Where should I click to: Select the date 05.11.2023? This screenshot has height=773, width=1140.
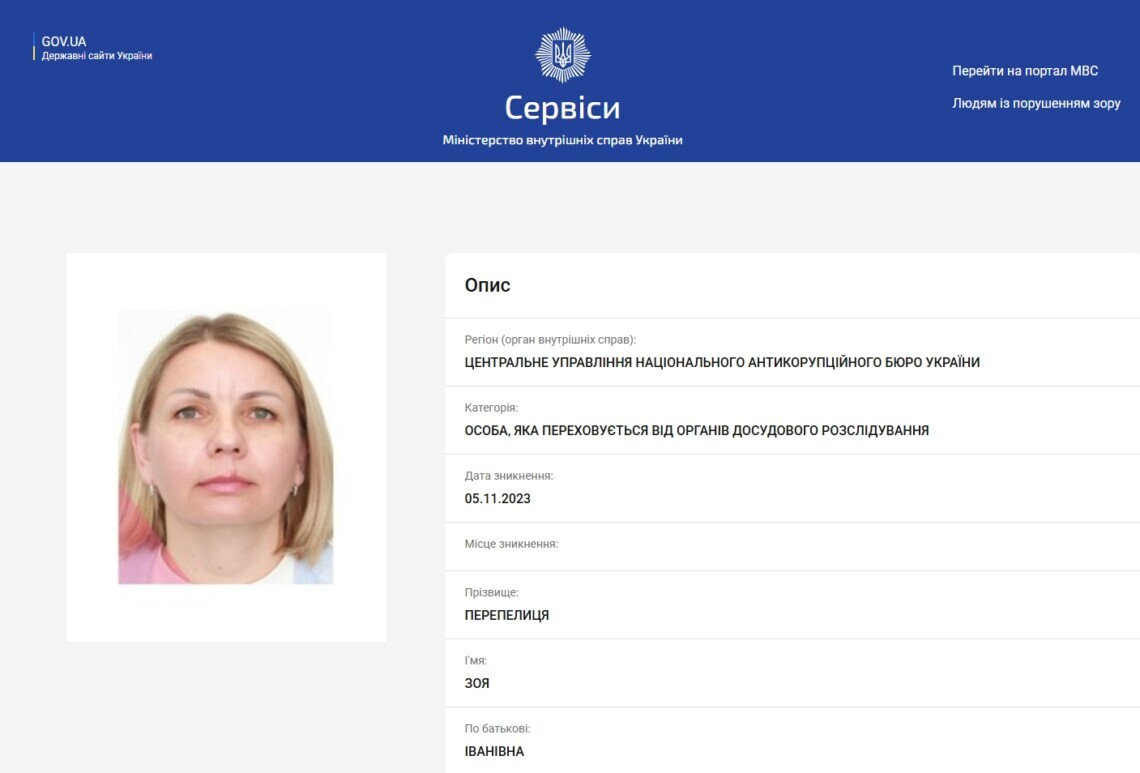click(497, 499)
